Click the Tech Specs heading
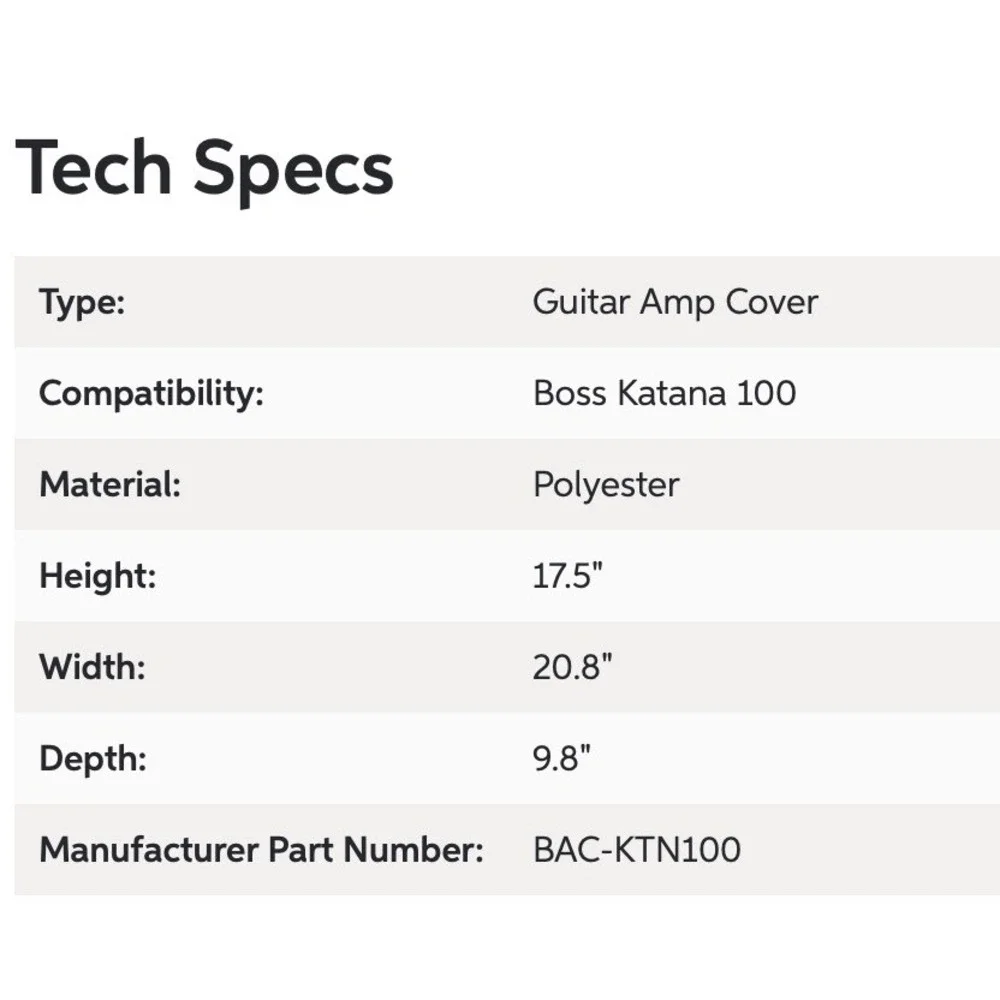This screenshot has width=1000, height=1000. [204, 170]
